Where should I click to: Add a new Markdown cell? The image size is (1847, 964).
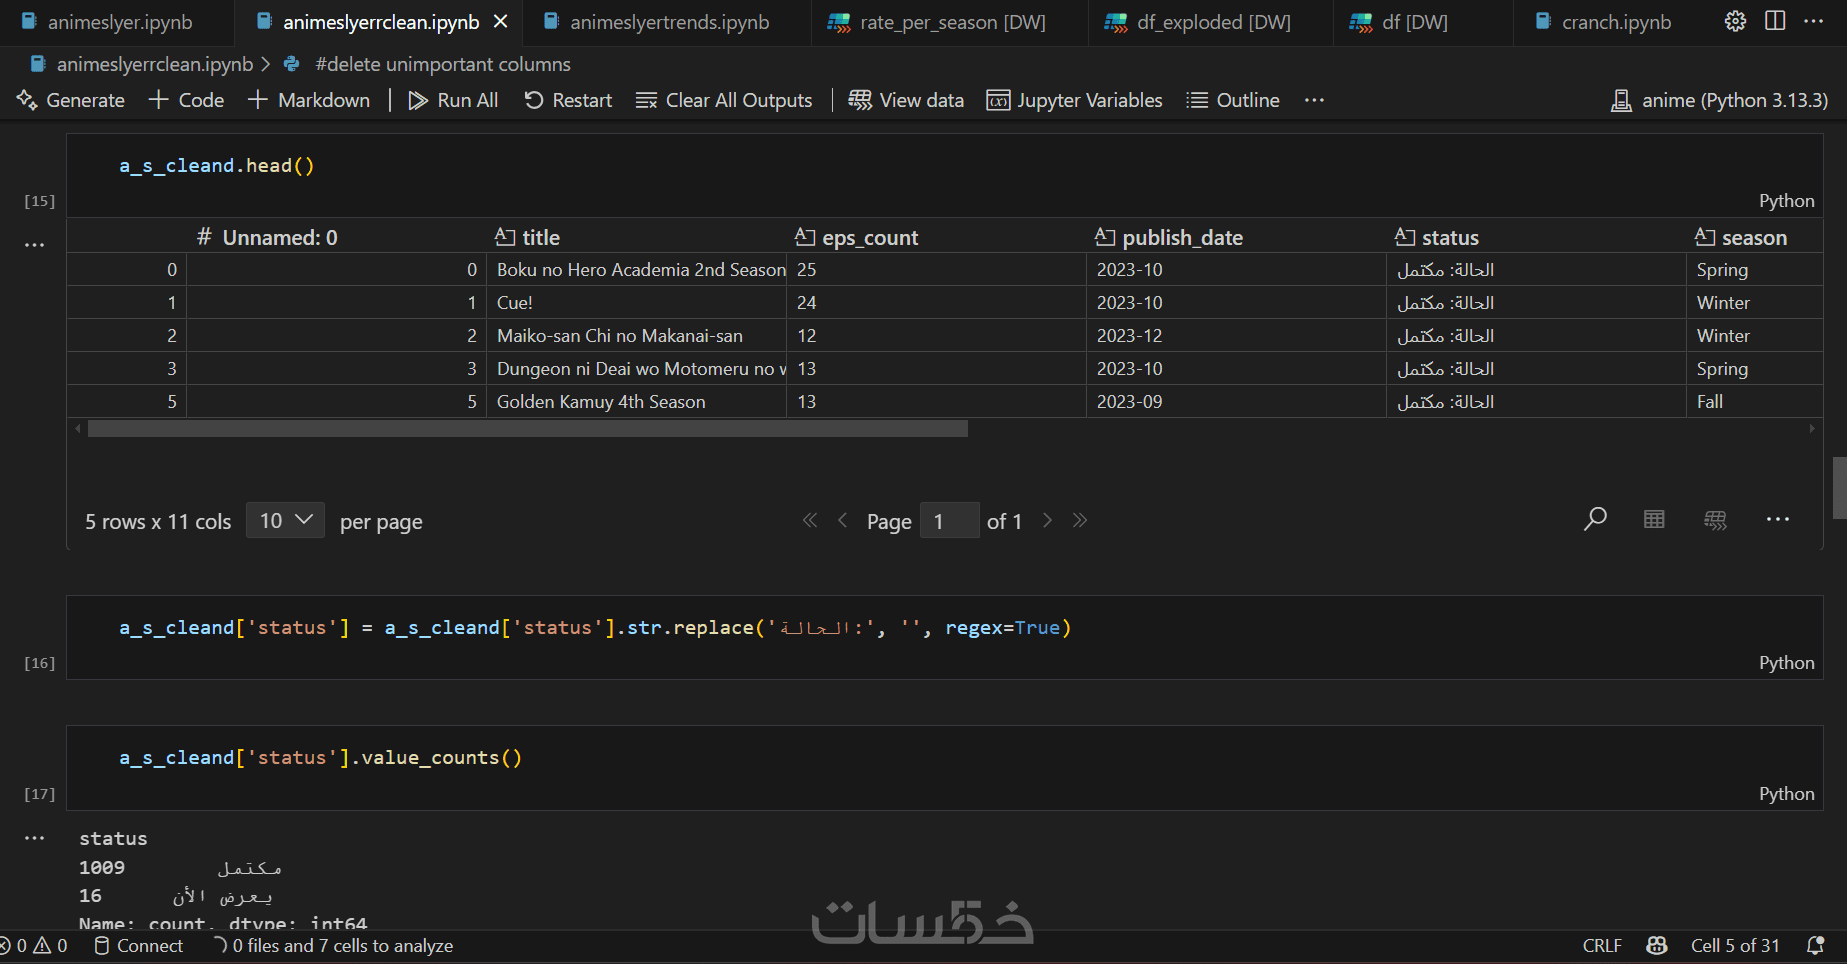pyautogui.click(x=309, y=100)
